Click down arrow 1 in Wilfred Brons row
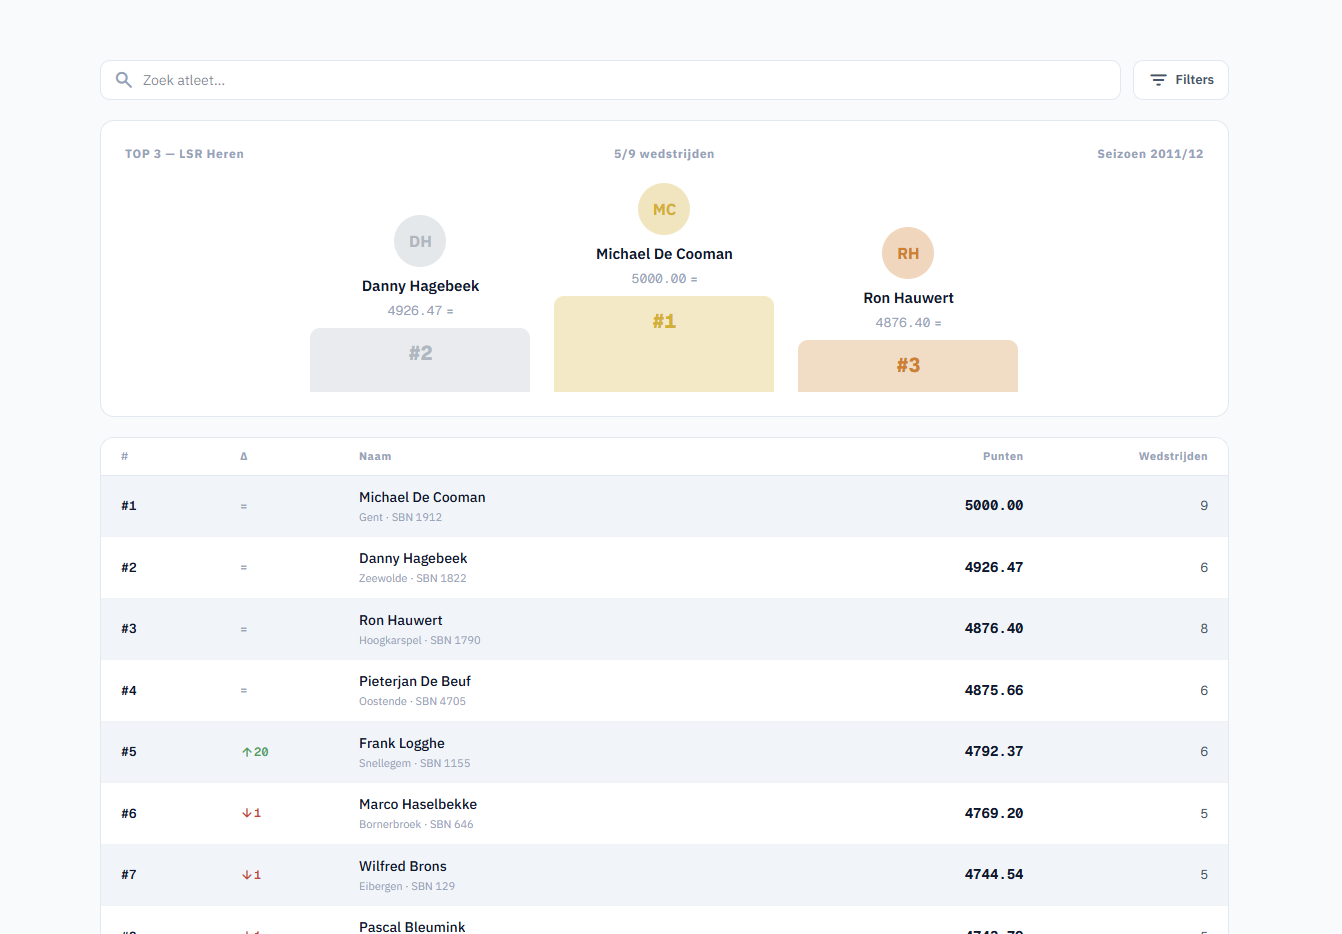 coord(251,875)
